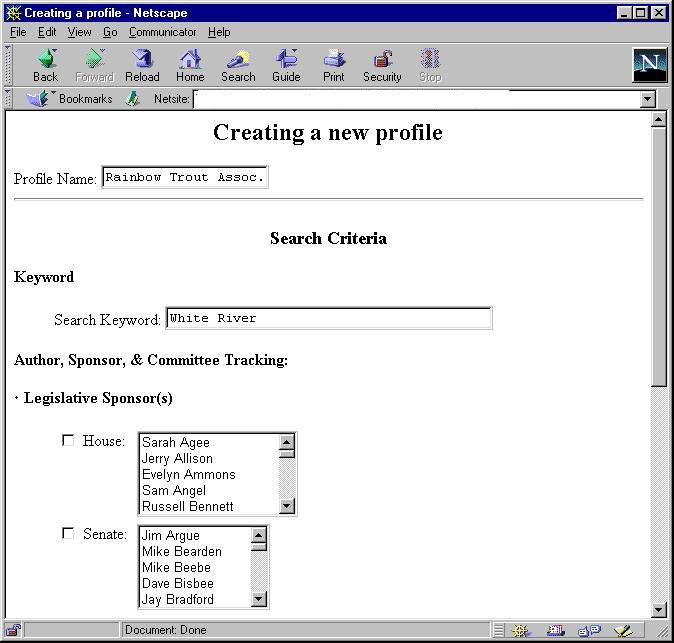Screen dimensions: 674x643
Task: Reload the page using Reload icon
Action: [x=142, y=65]
